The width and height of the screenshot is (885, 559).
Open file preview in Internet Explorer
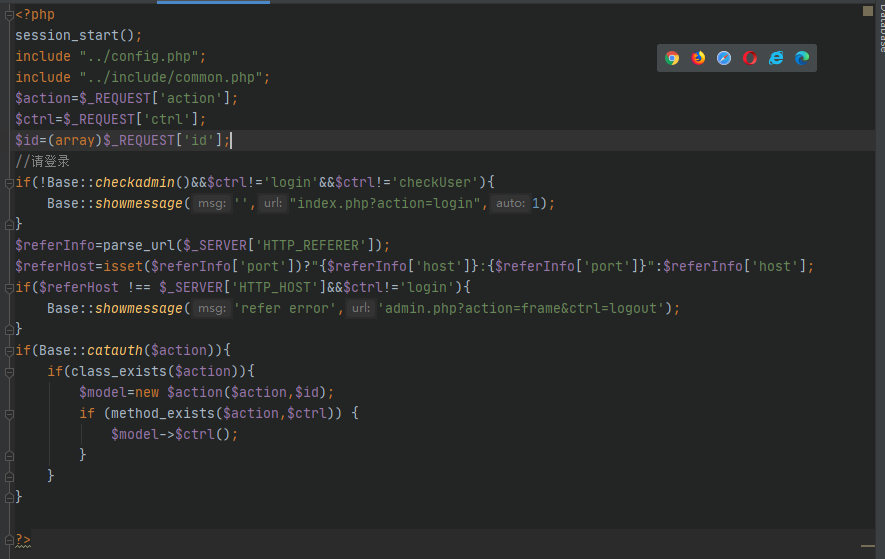point(776,58)
